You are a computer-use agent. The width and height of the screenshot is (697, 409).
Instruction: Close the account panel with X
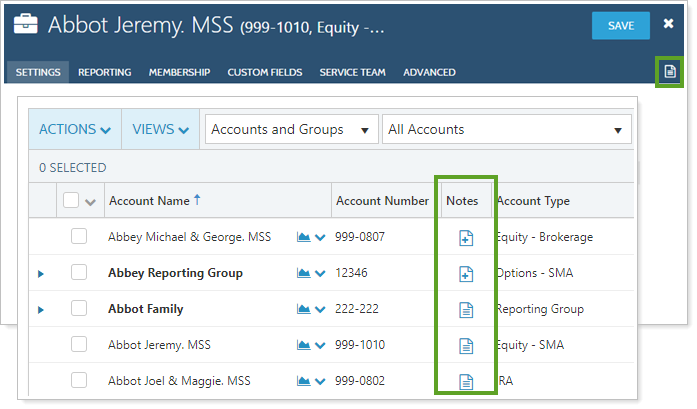coord(669,24)
